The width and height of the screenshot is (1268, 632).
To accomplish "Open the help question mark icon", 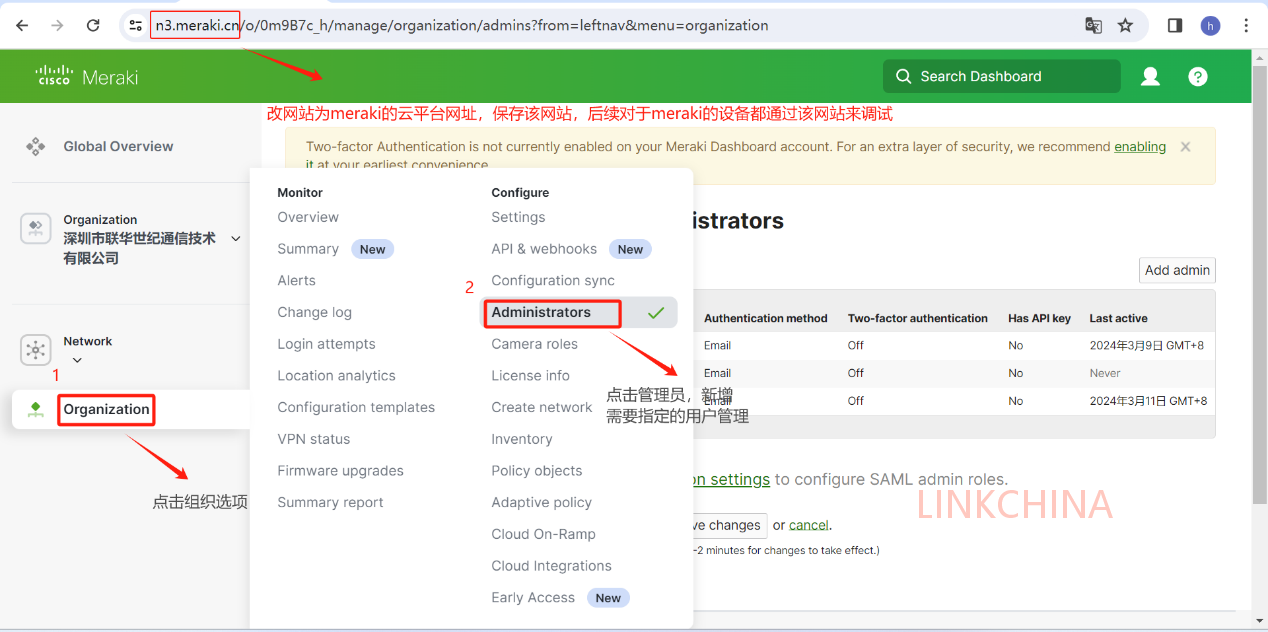I will click(x=1198, y=76).
